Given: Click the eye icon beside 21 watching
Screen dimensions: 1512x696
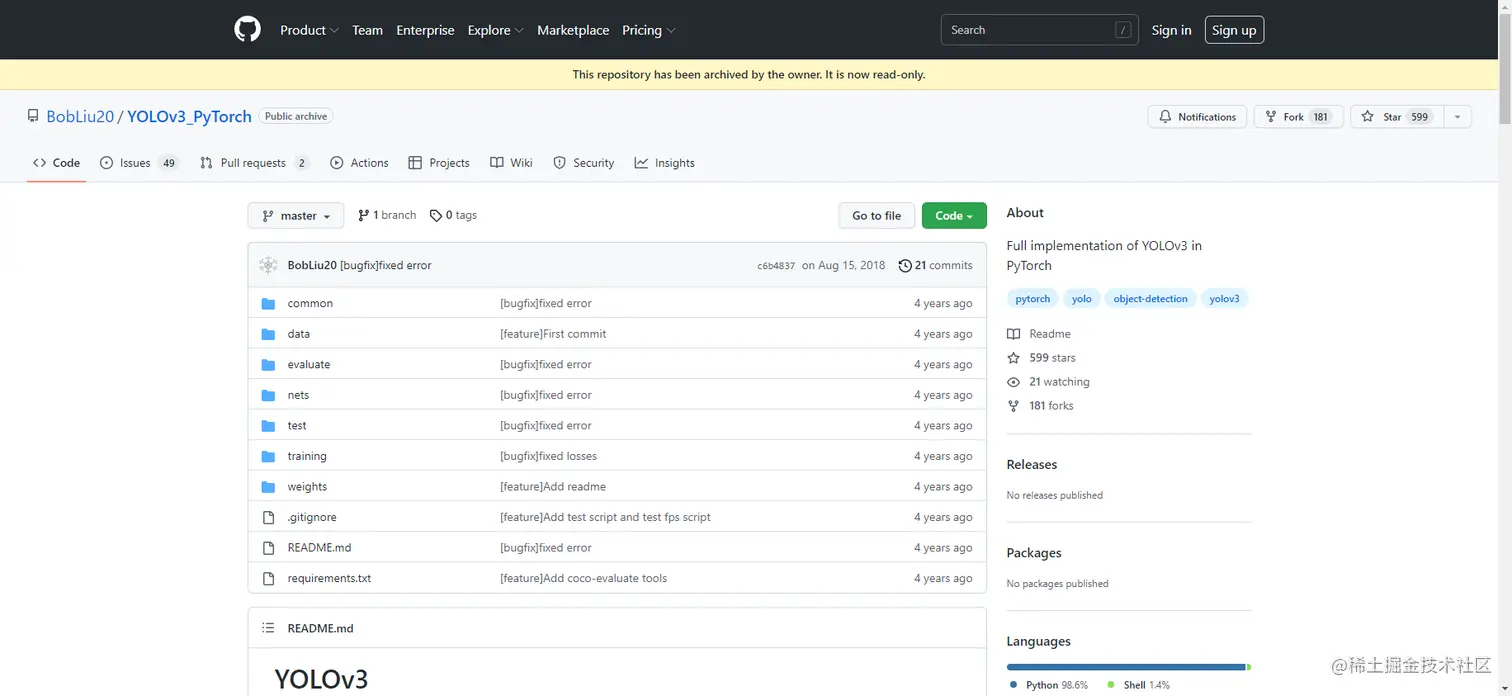Looking at the screenshot, I should pyautogui.click(x=1014, y=382).
